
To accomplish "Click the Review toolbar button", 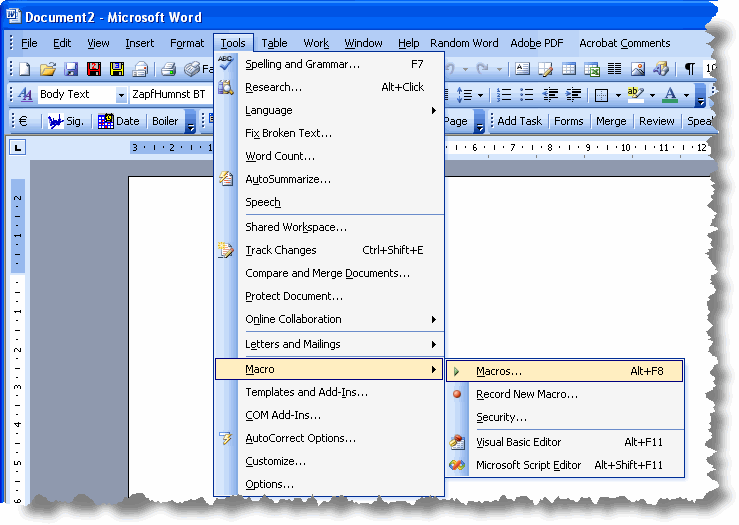I will coord(657,121).
